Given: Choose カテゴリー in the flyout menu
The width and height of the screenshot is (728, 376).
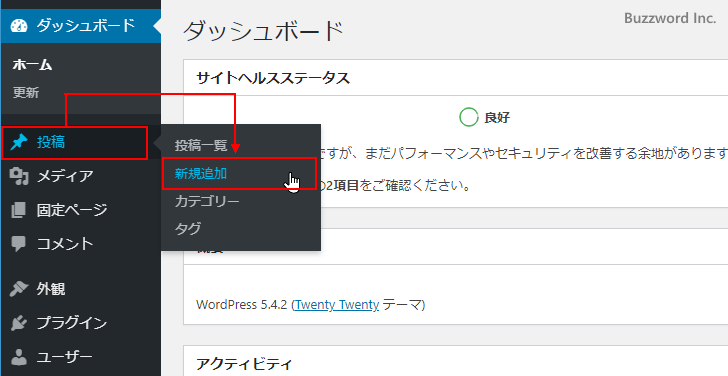Looking at the screenshot, I should pyautogui.click(x=207, y=201).
